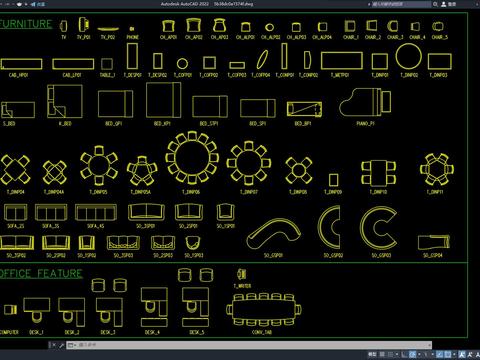This screenshot has width=480, height=360.
Task: Close the command line window
Action: tap(53, 345)
